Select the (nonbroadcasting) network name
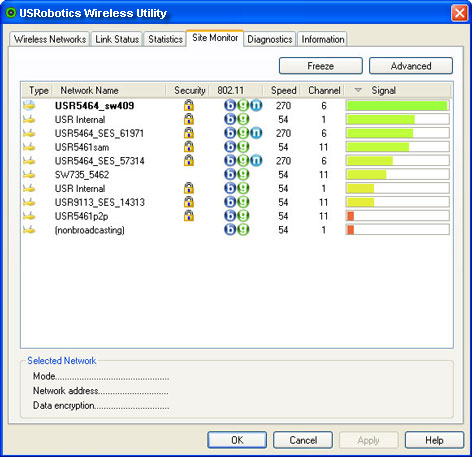This screenshot has height=457, width=472. tap(90, 230)
